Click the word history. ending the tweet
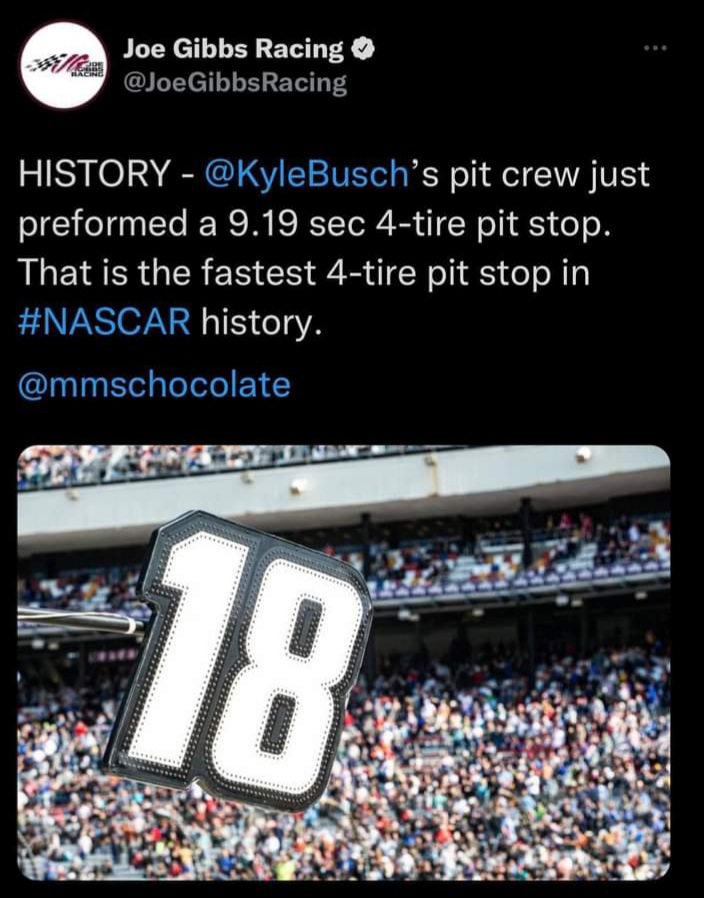Image resolution: width=704 pixels, height=898 pixels. (260, 323)
